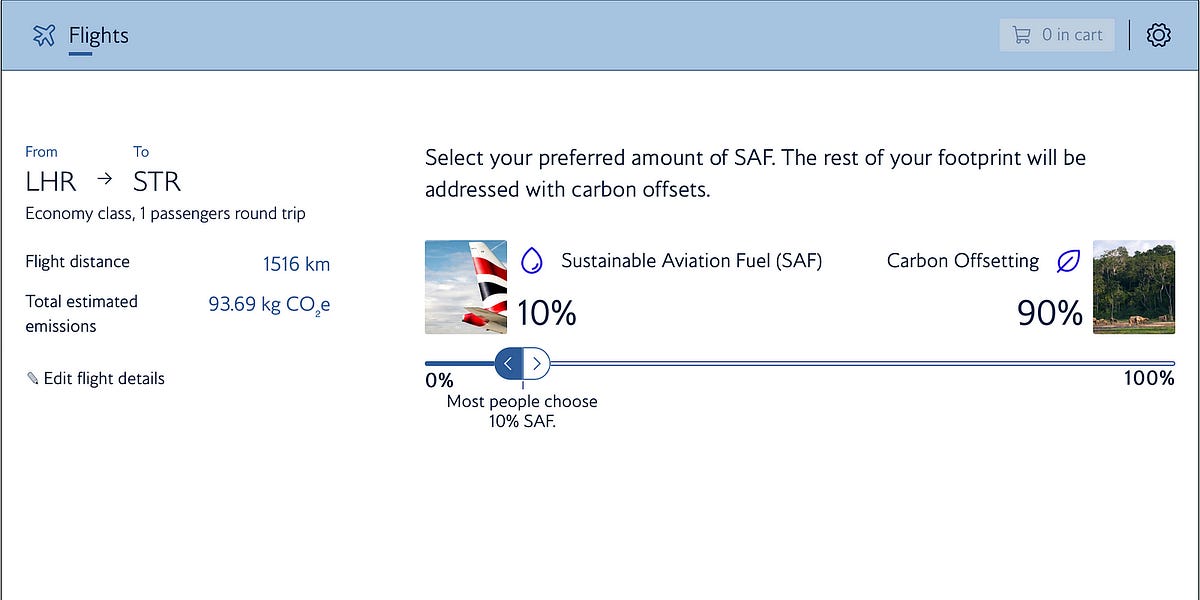Click the SAF fuel droplet icon
The image size is (1200, 600).
[x=531, y=260]
